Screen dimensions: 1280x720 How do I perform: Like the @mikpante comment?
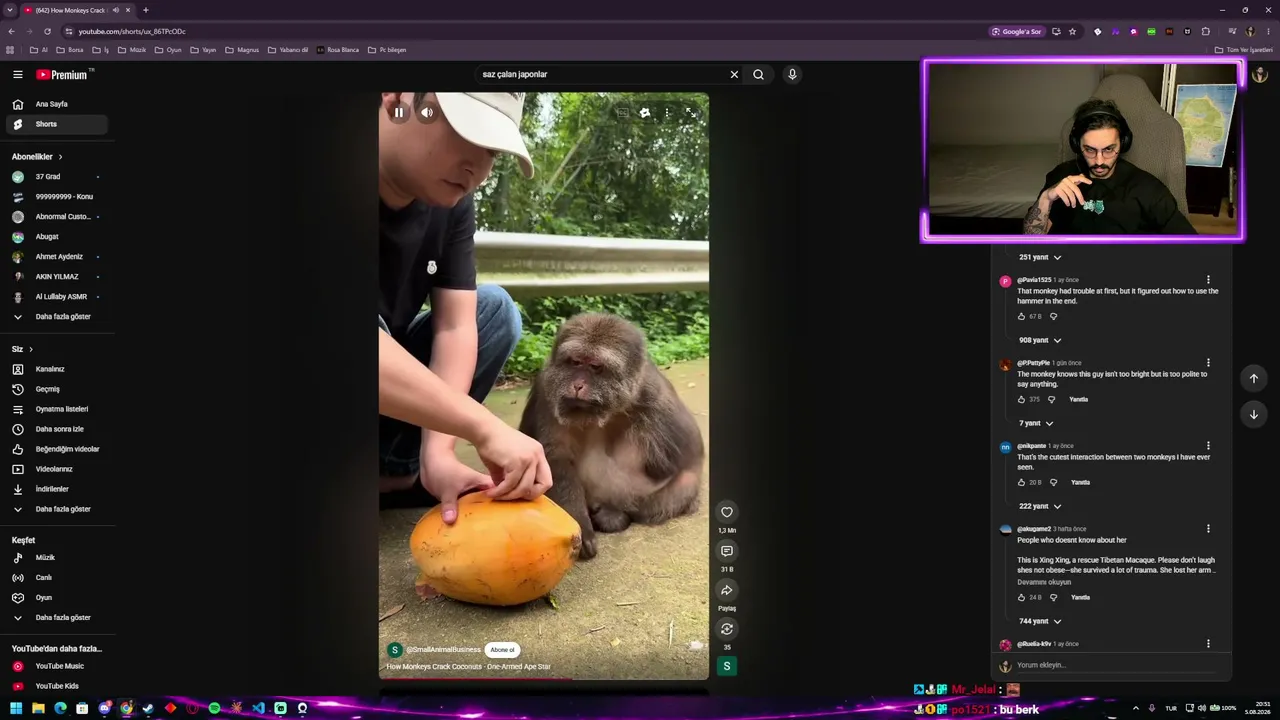point(1021,482)
